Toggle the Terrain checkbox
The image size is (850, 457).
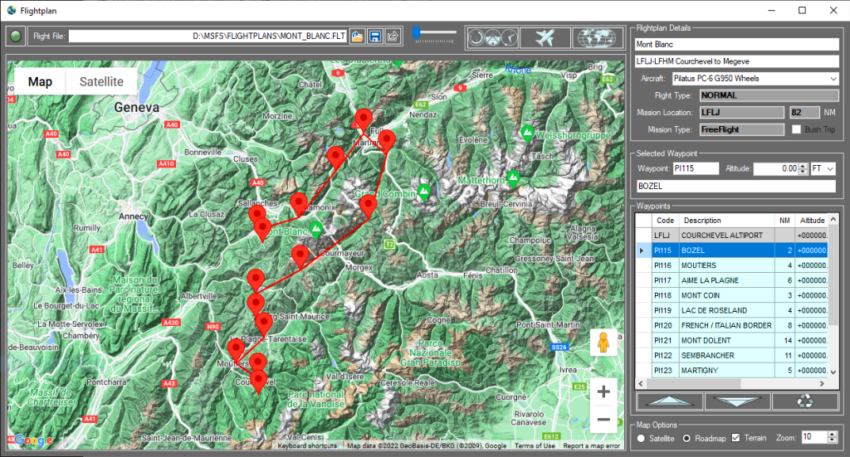(737, 438)
